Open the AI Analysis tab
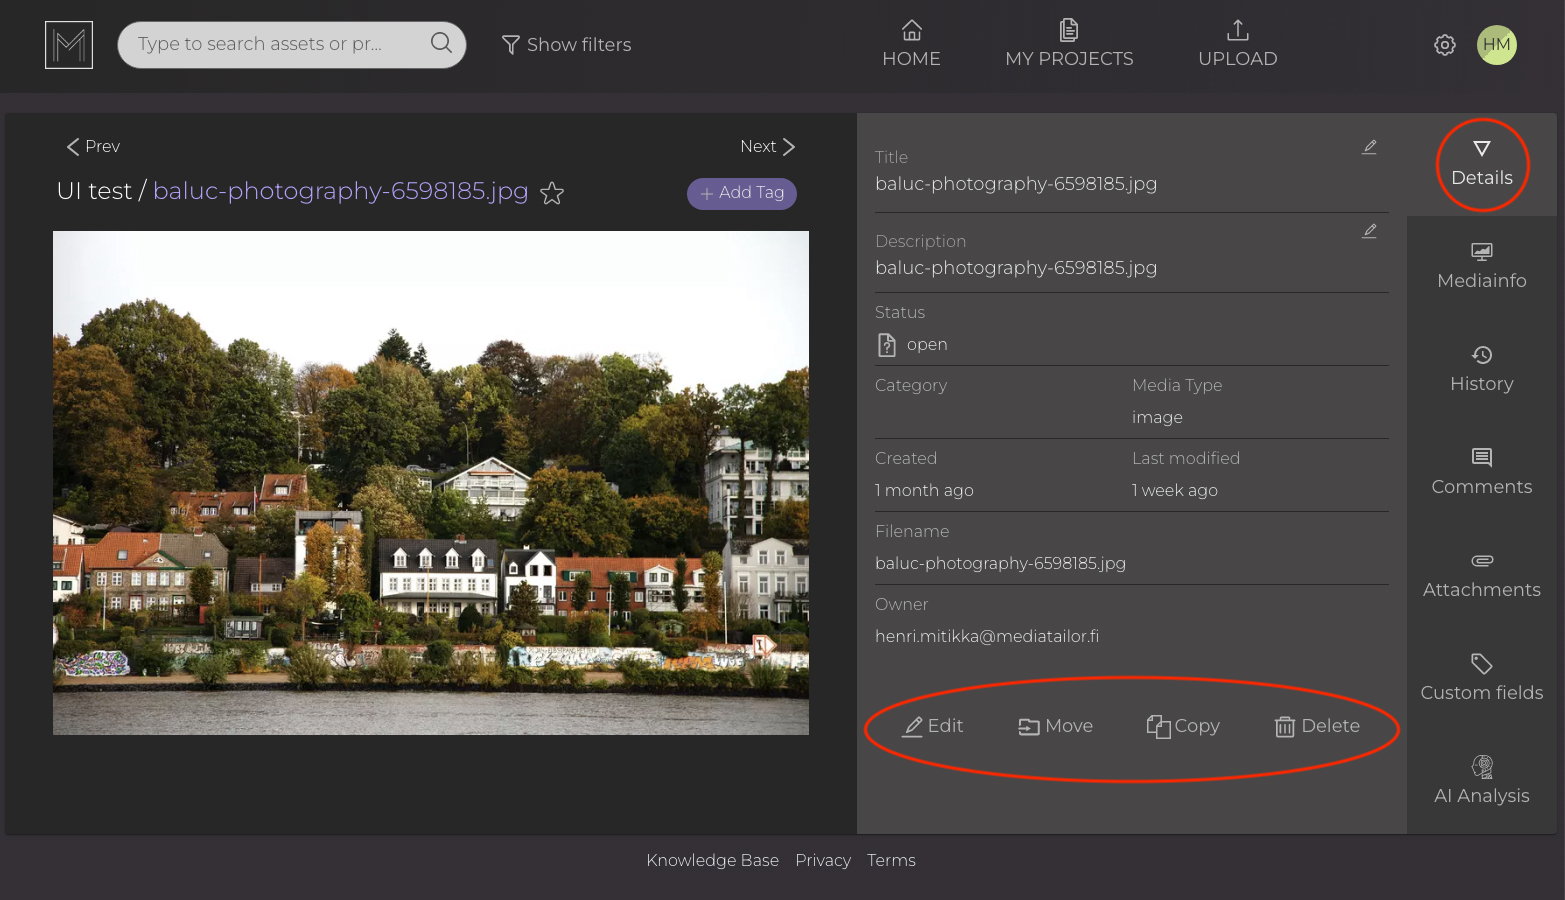Viewport: 1565px width, 900px height. pyautogui.click(x=1481, y=781)
